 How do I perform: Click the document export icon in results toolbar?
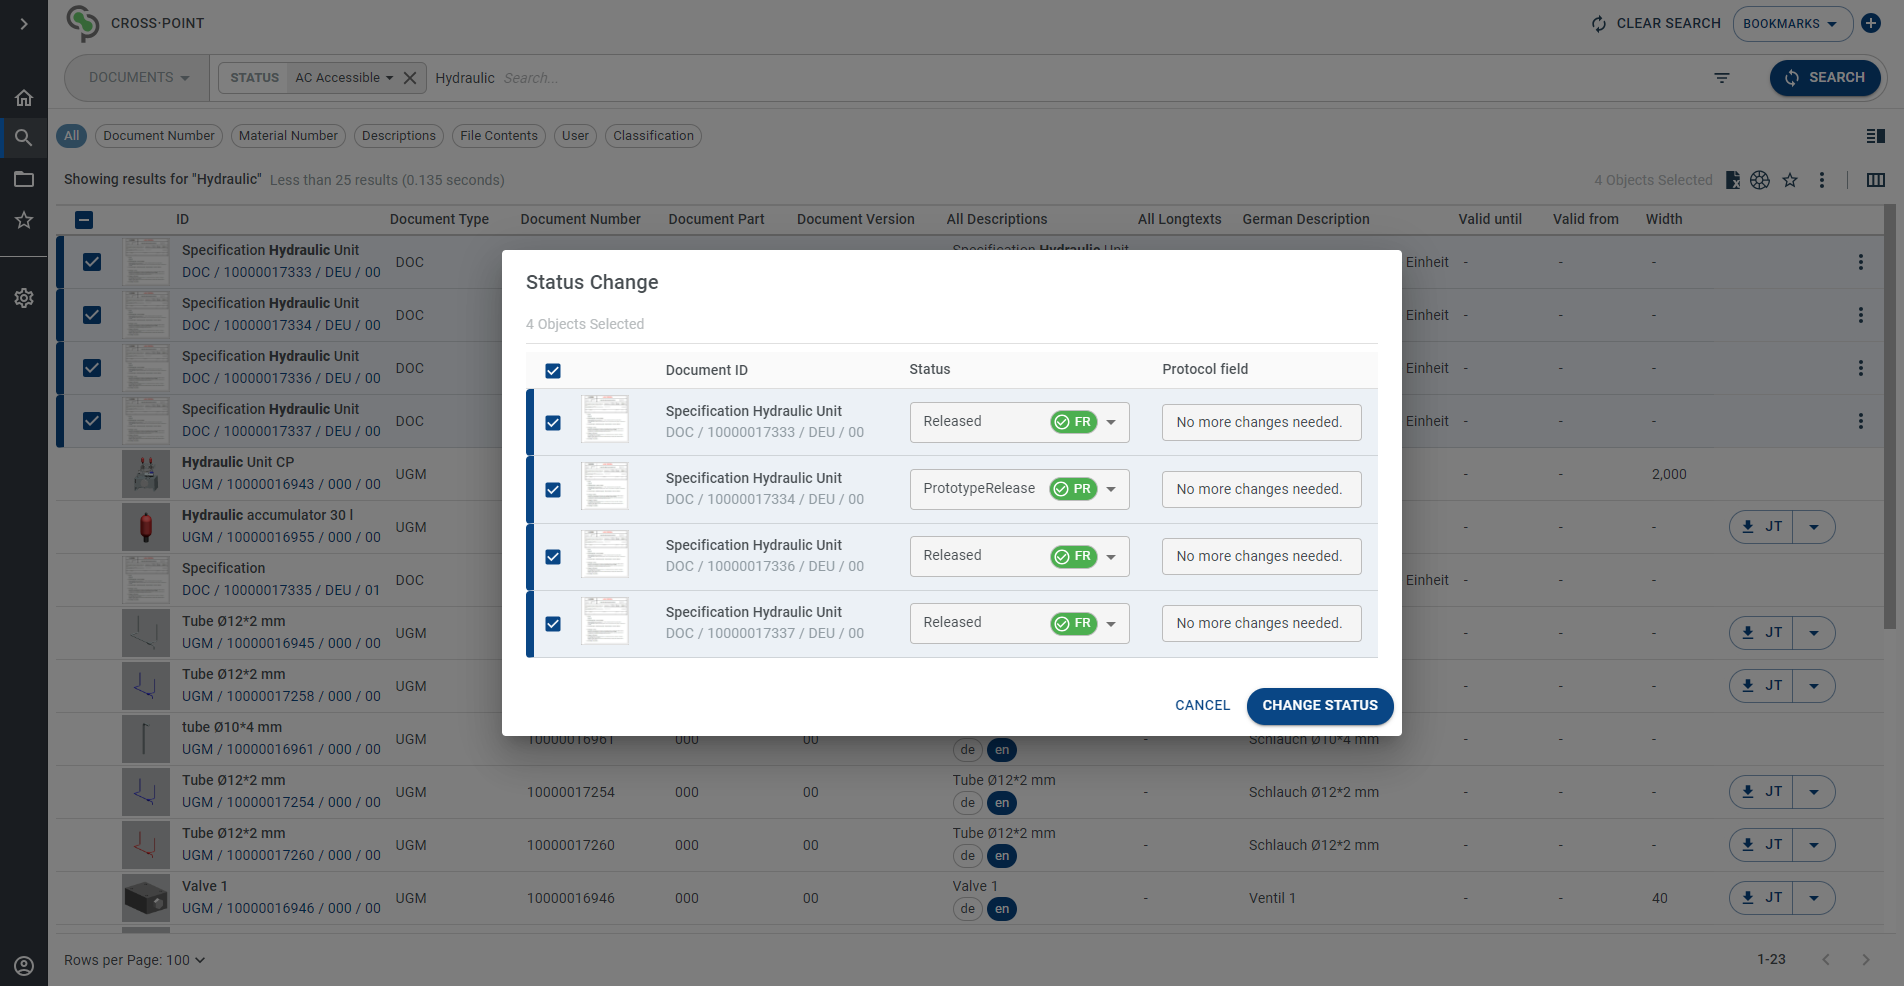click(1732, 180)
